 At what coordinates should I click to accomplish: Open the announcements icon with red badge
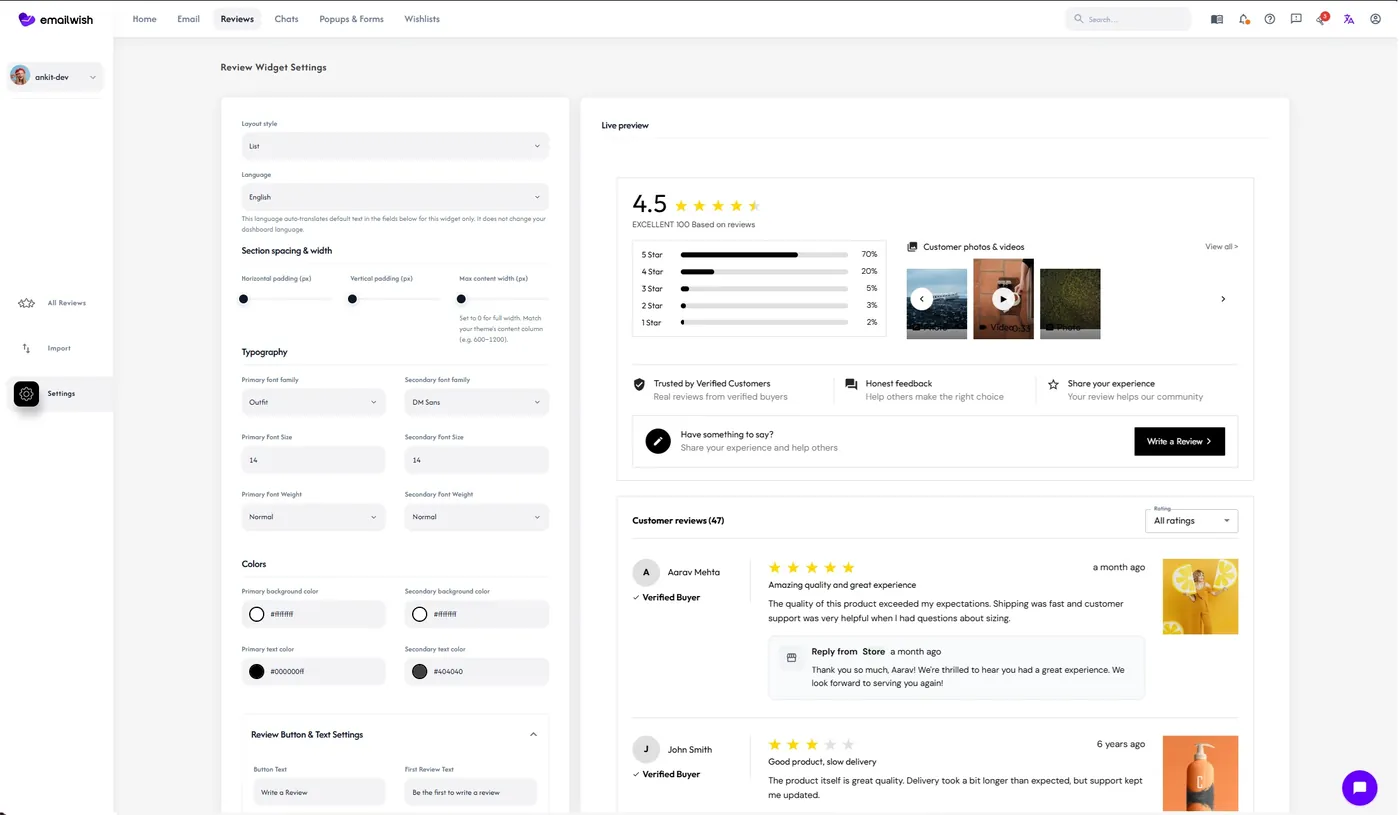1322,19
